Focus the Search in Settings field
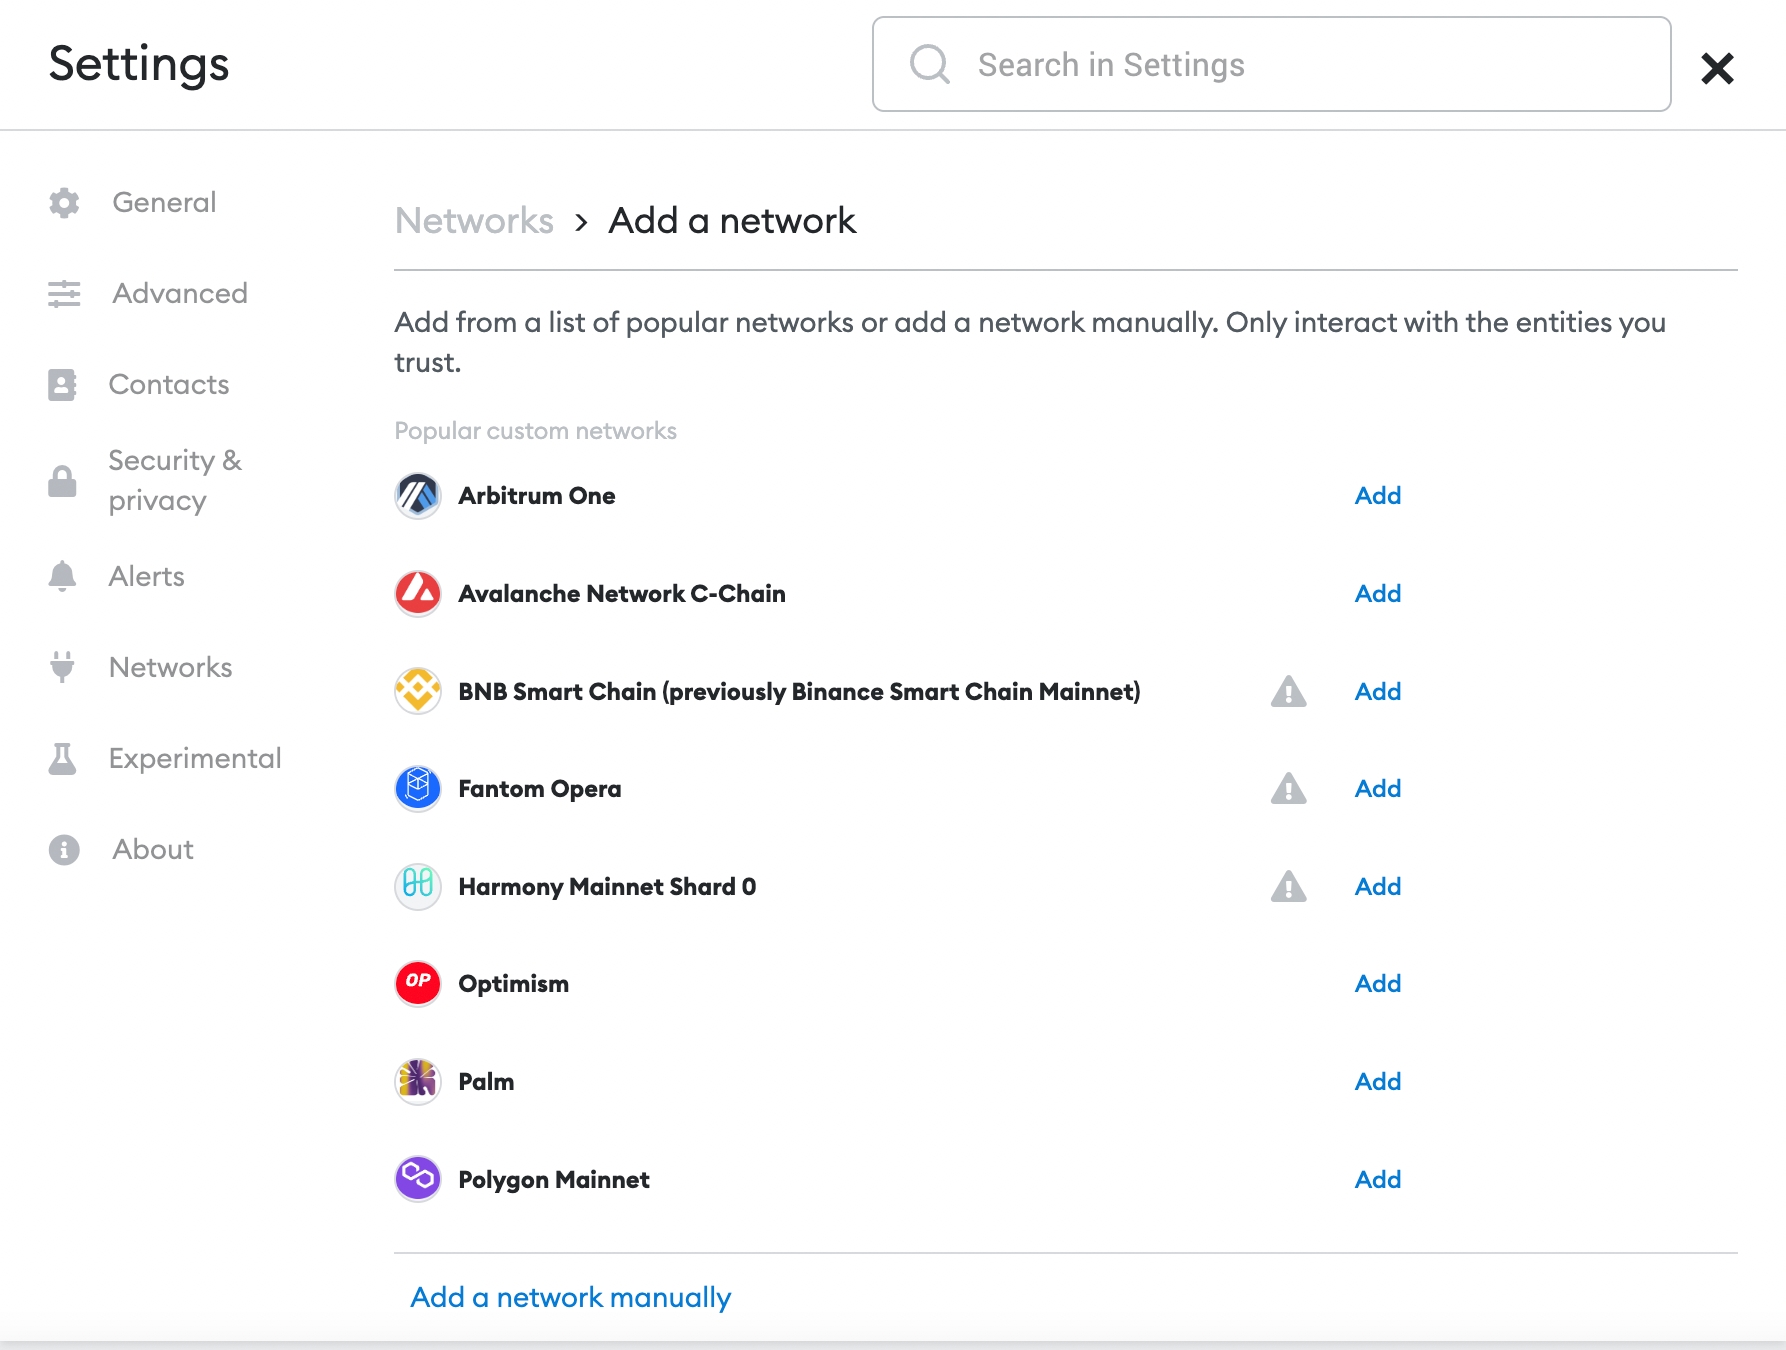The width and height of the screenshot is (1786, 1350). pos(1270,64)
